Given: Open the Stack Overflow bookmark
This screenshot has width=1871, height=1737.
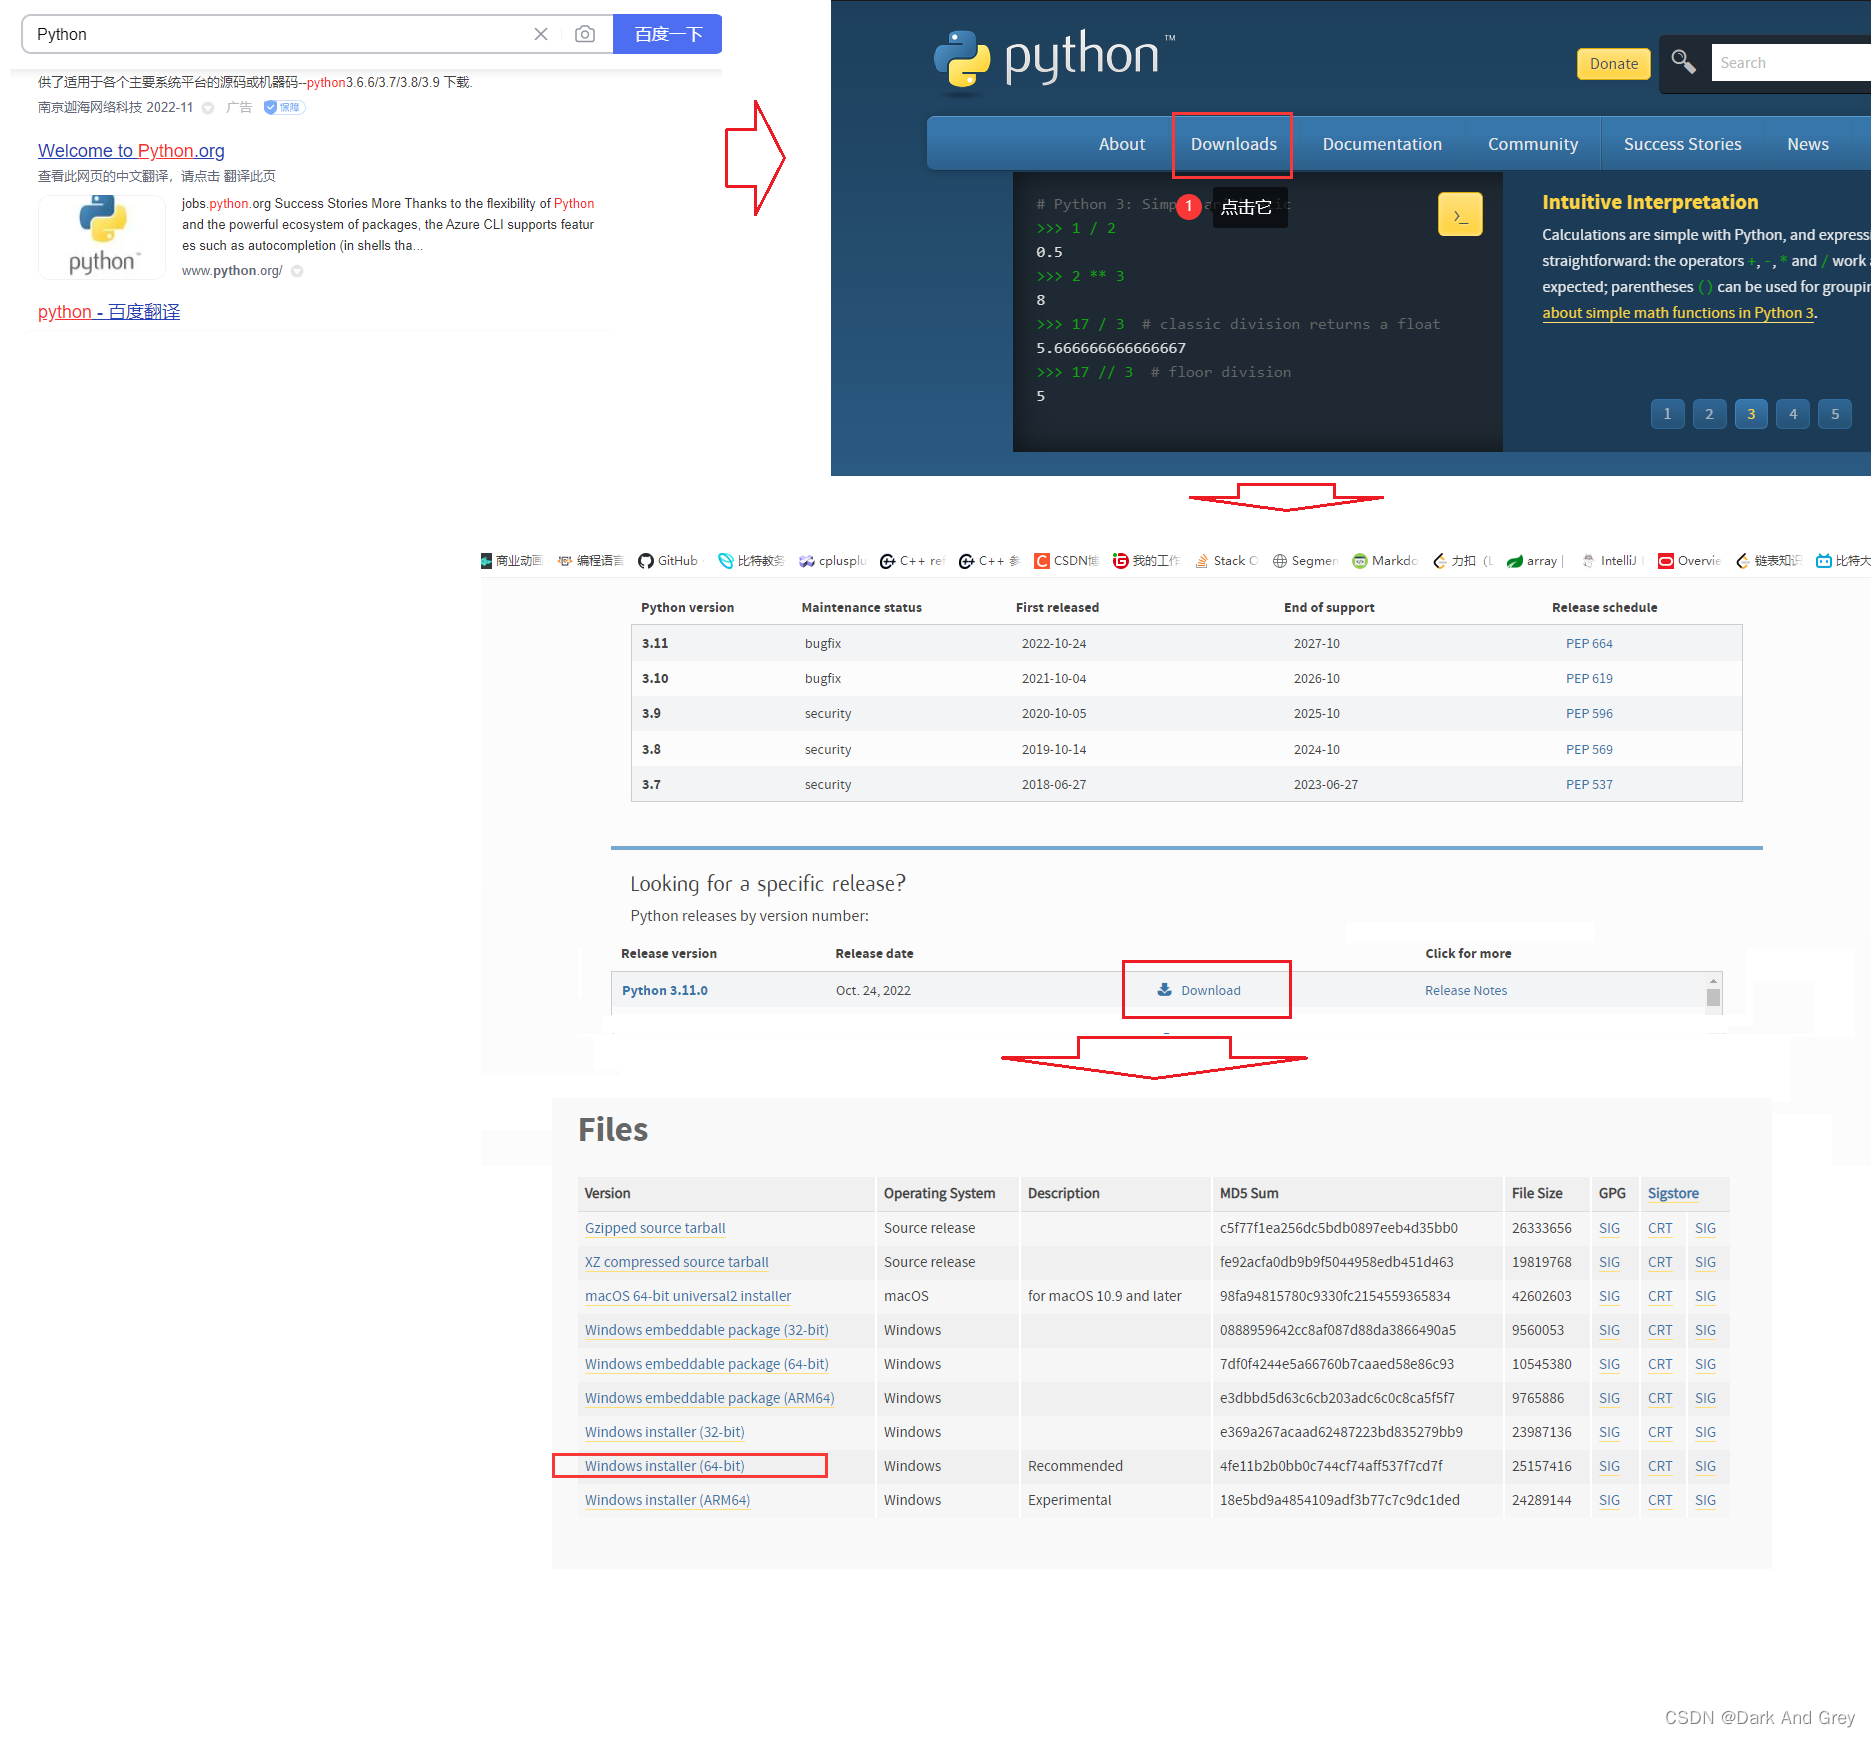Looking at the screenshot, I should (x=1226, y=561).
